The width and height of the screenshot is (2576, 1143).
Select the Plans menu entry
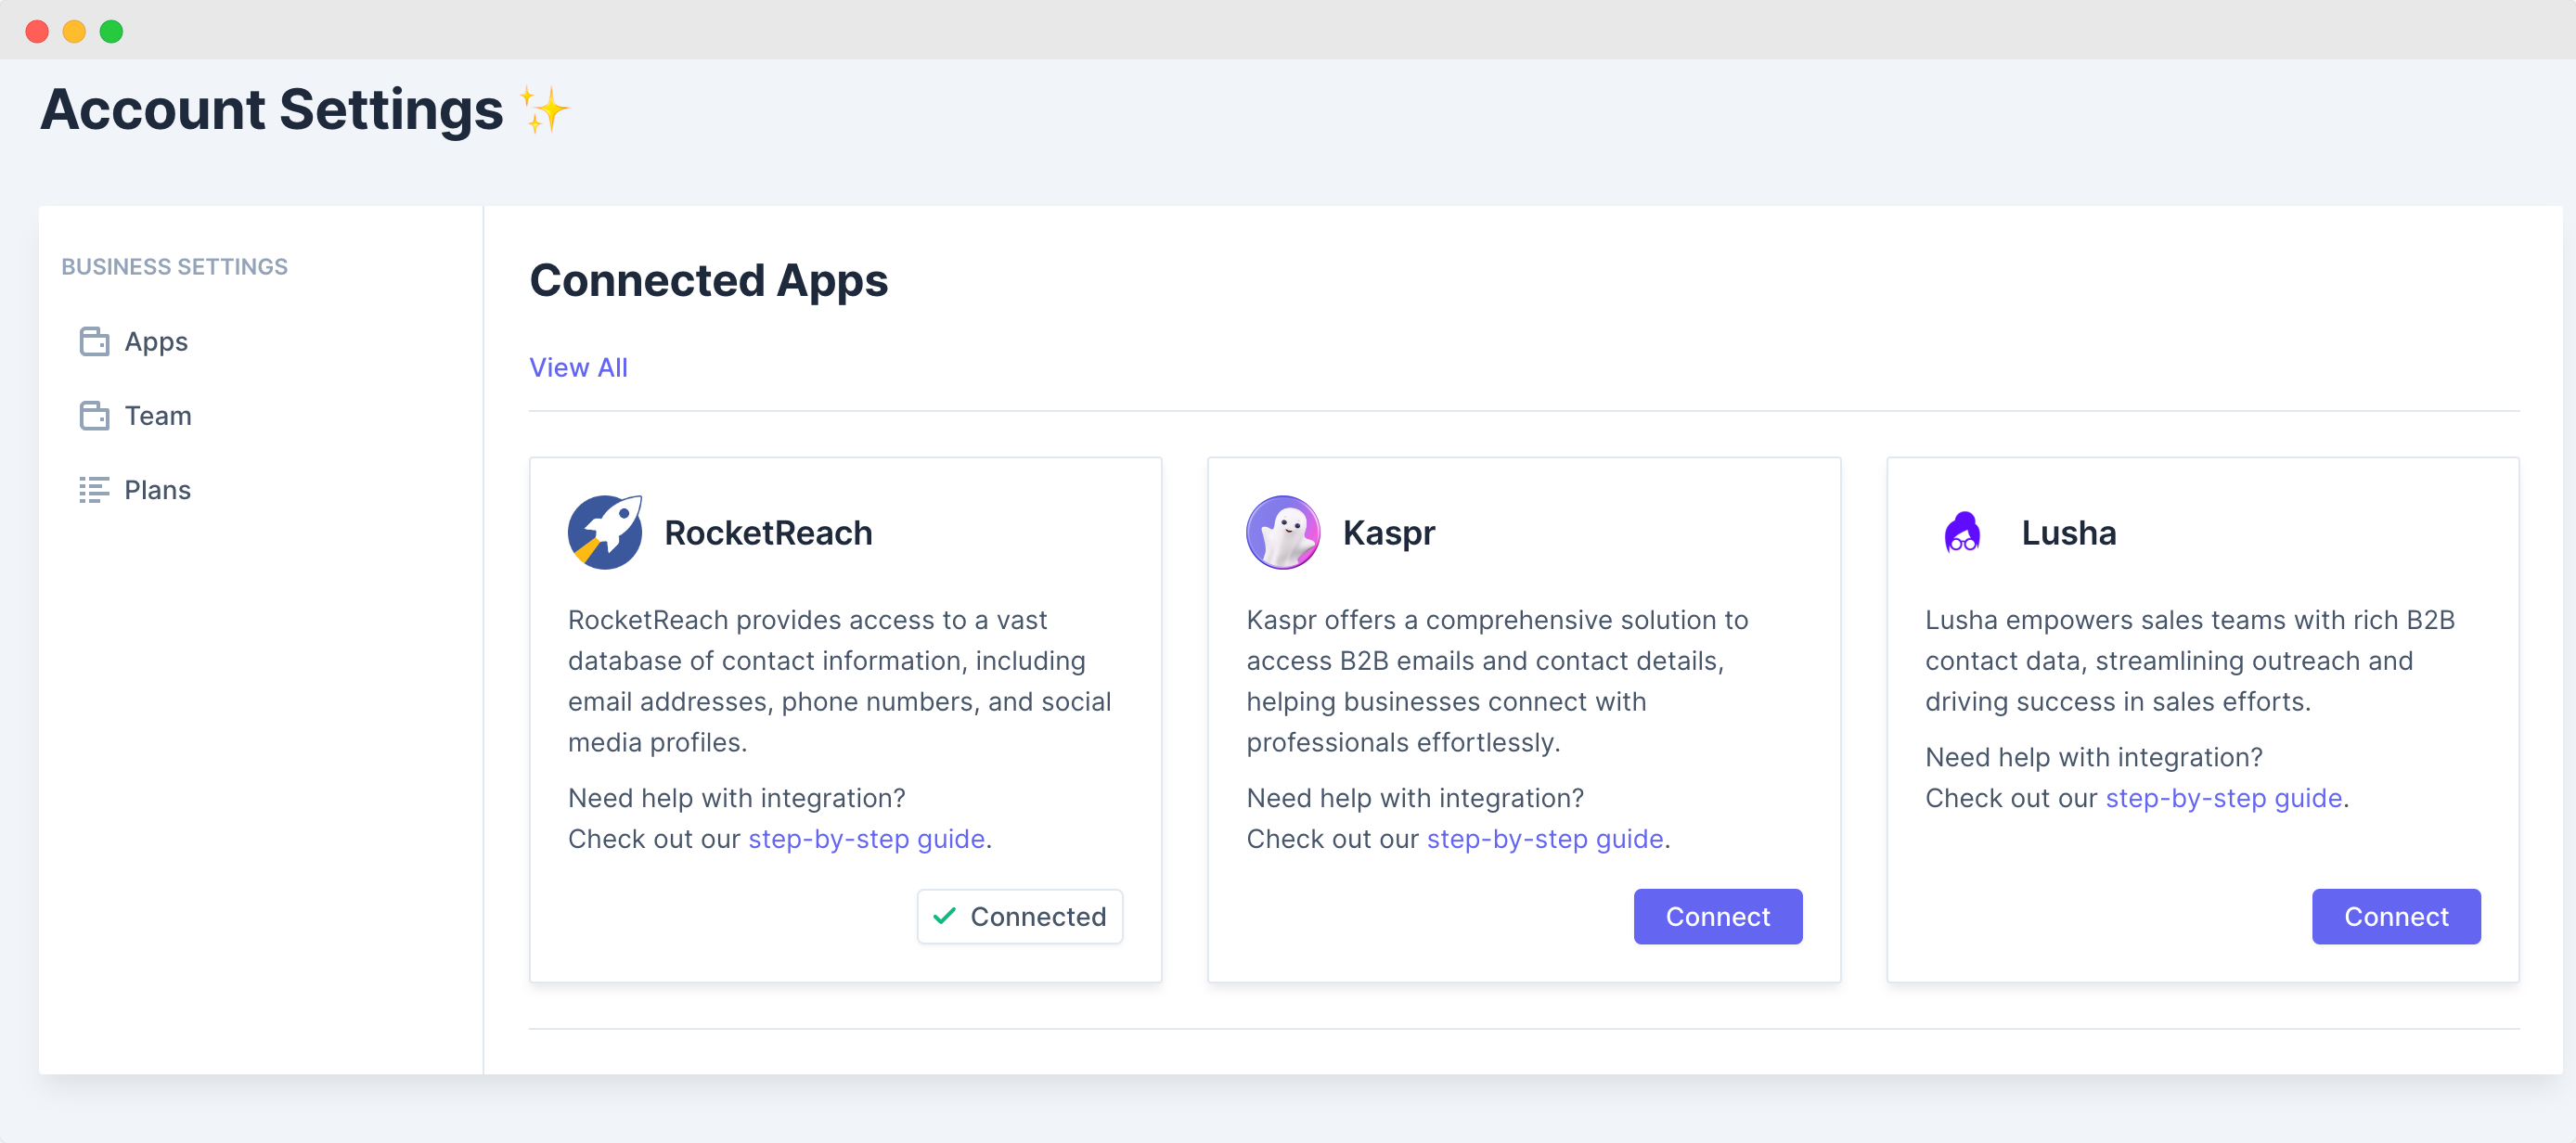click(158, 490)
